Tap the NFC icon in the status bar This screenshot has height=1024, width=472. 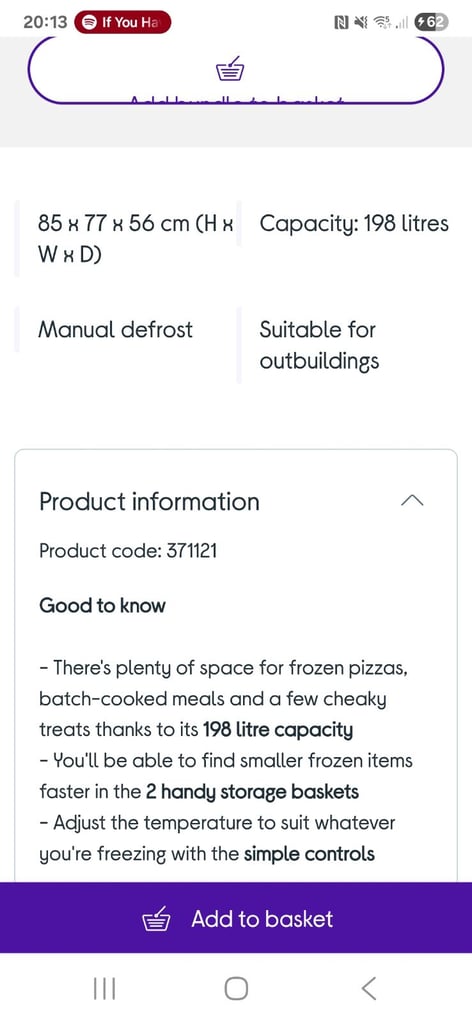pyautogui.click(x=341, y=23)
